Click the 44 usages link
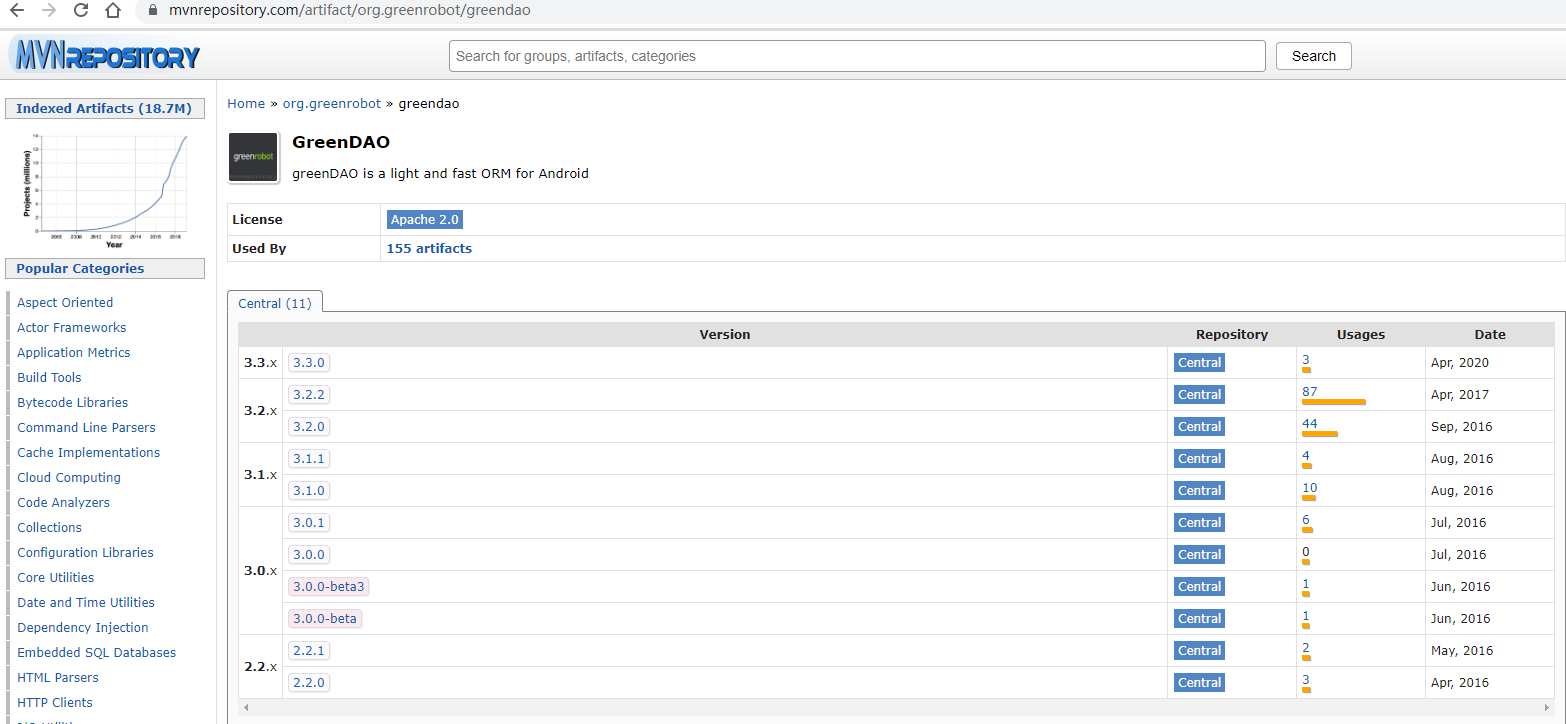Viewport: 1566px width, 724px height. [1310, 423]
